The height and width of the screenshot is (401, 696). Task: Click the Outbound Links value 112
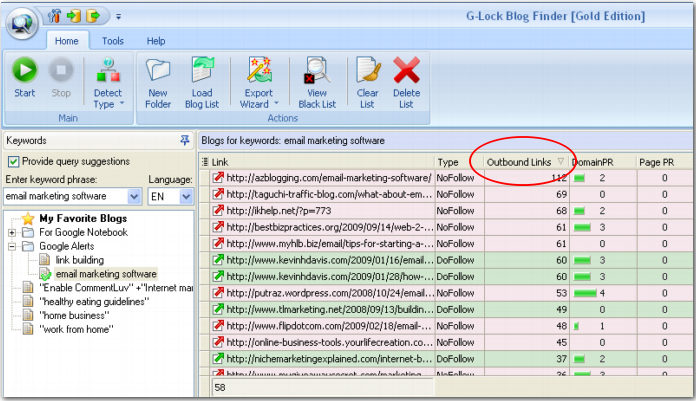[x=559, y=178]
